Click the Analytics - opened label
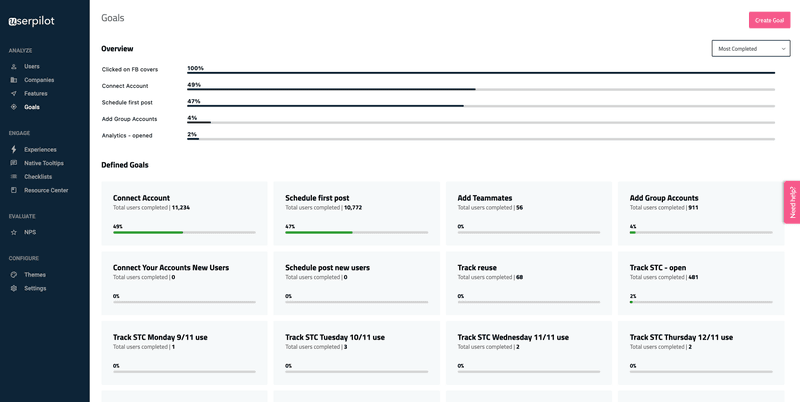 click(127, 136)
